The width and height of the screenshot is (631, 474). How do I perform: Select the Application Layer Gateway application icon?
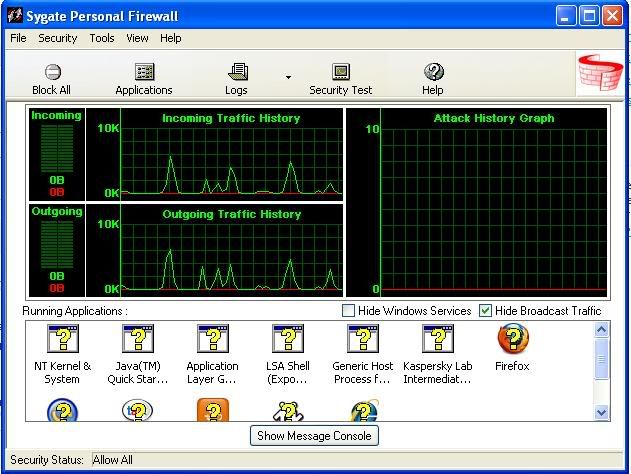point(213,339)
